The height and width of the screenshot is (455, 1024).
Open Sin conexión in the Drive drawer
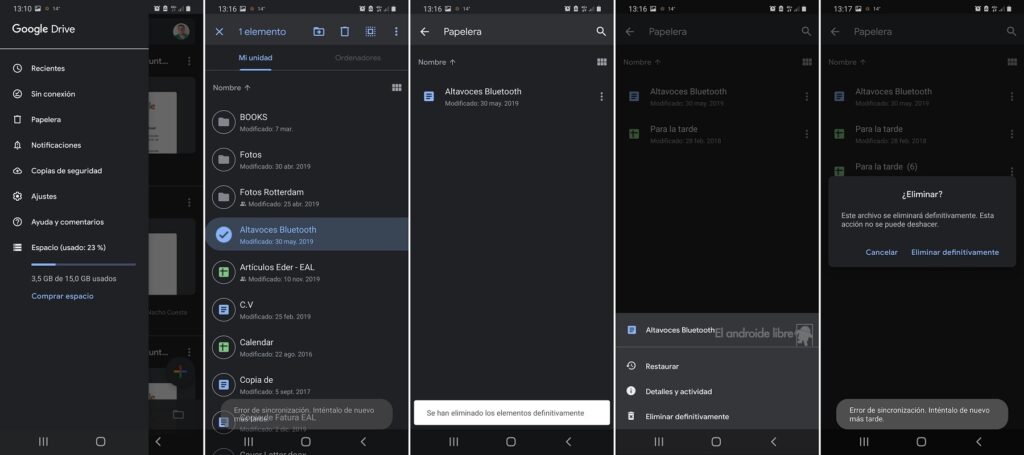point(53,94)
